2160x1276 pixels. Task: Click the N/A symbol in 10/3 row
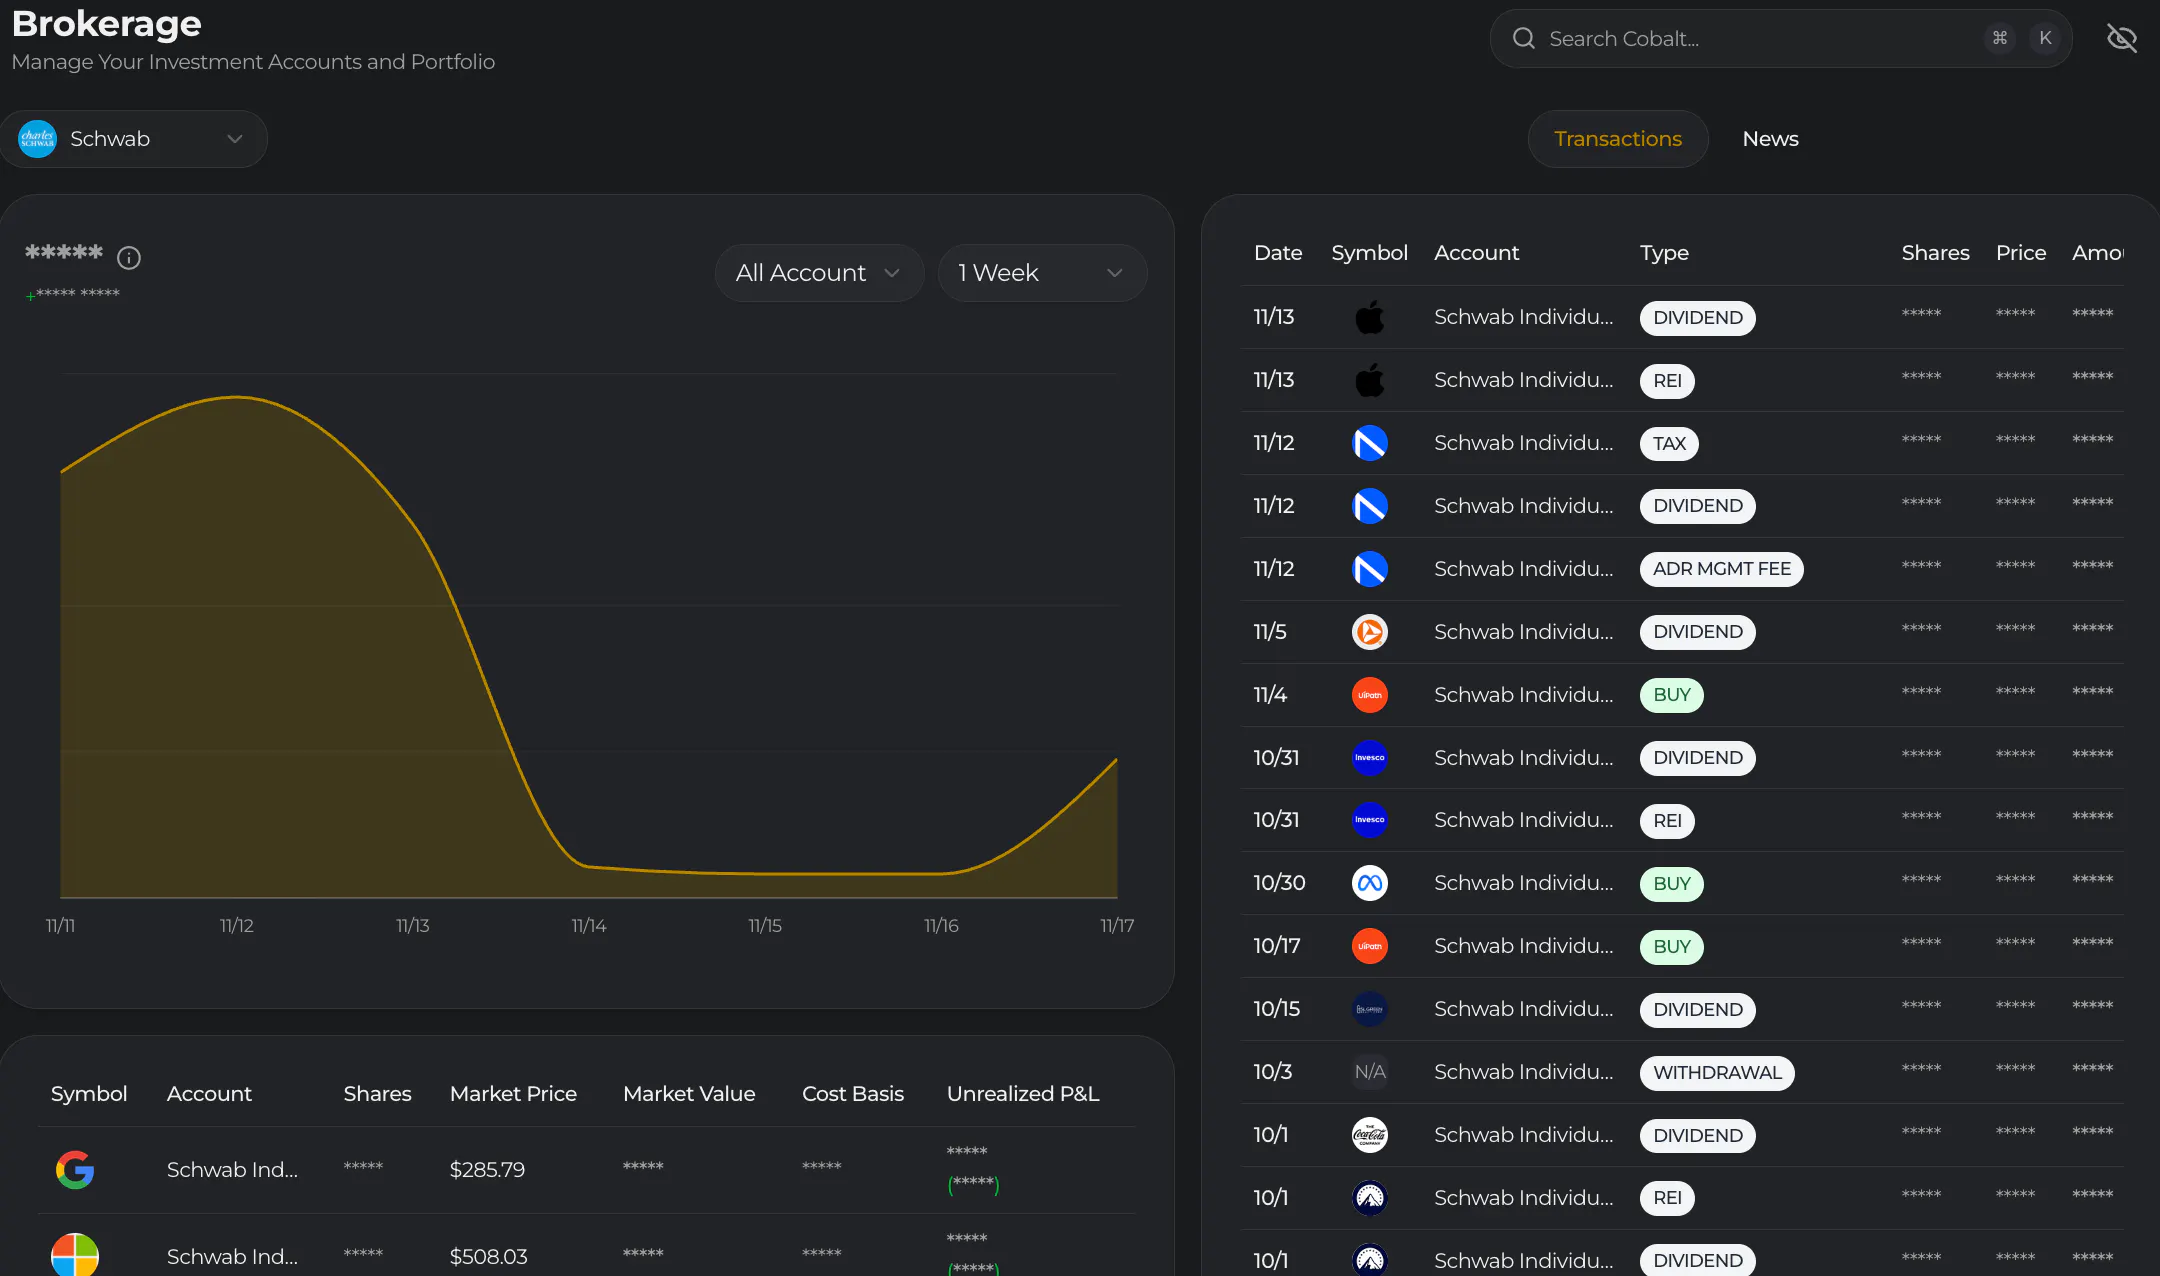1369,1072
